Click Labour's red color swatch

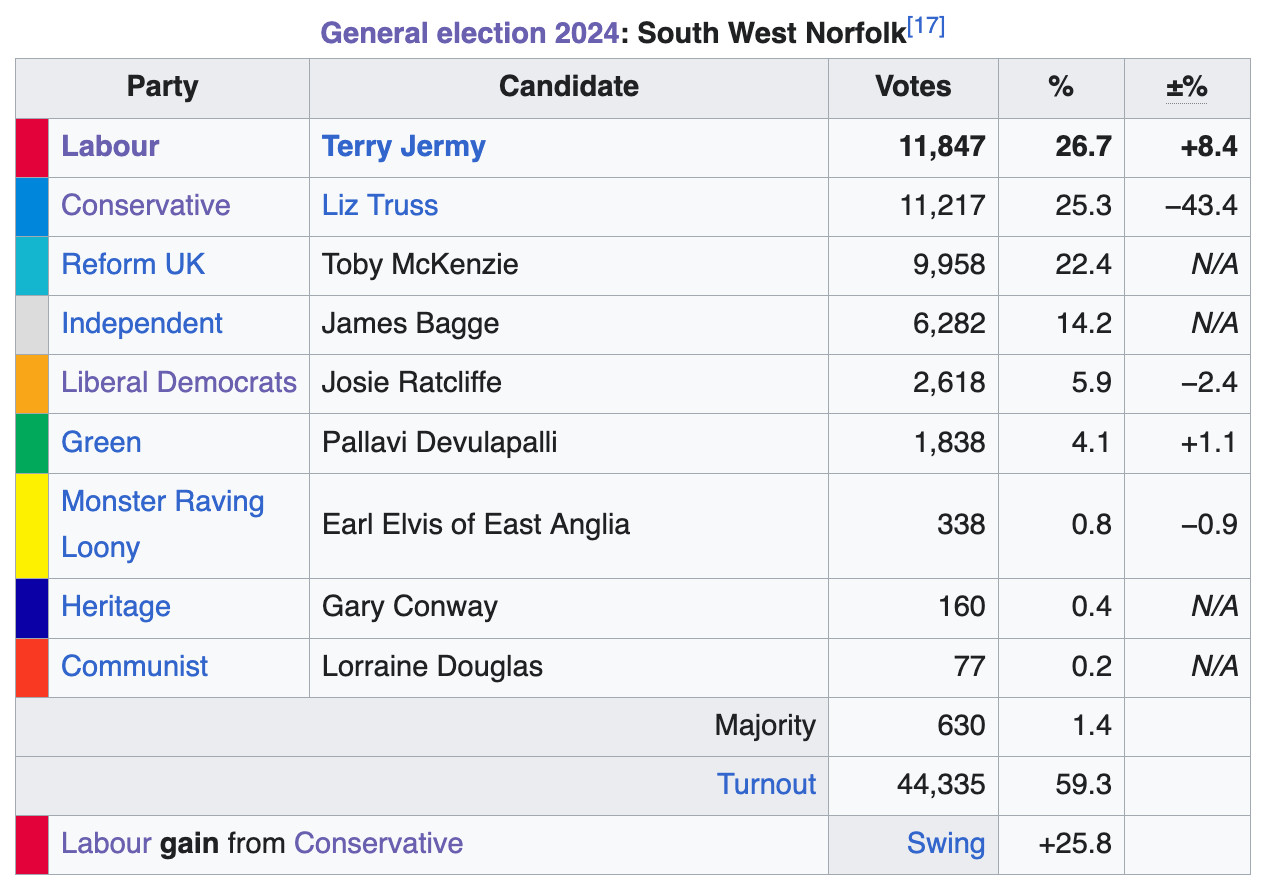point(32,148)
